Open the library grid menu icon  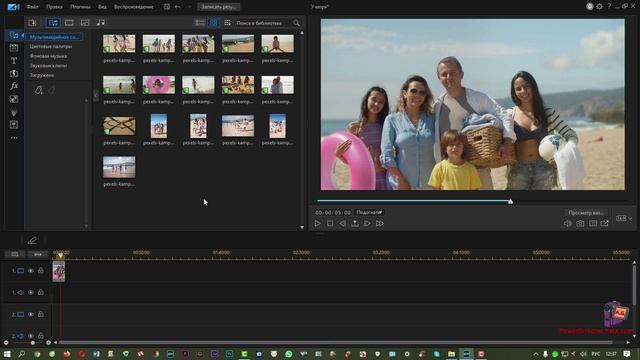click(x=227, y=23)
